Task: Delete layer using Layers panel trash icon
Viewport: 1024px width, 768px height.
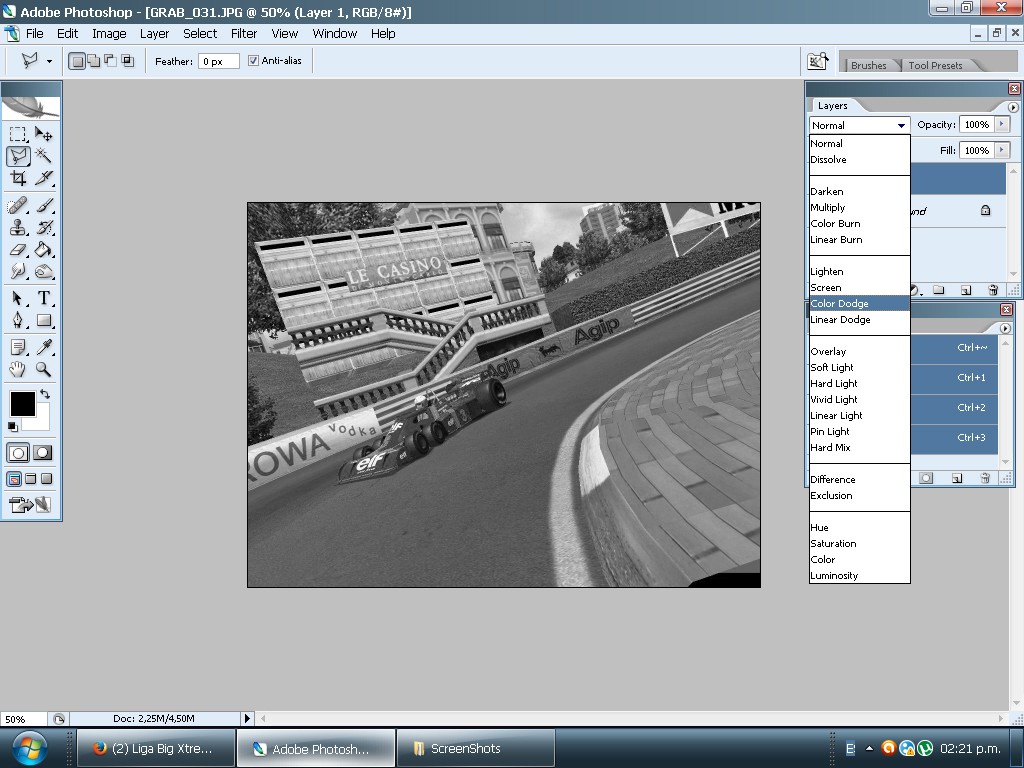Action: tap(993, 290)
